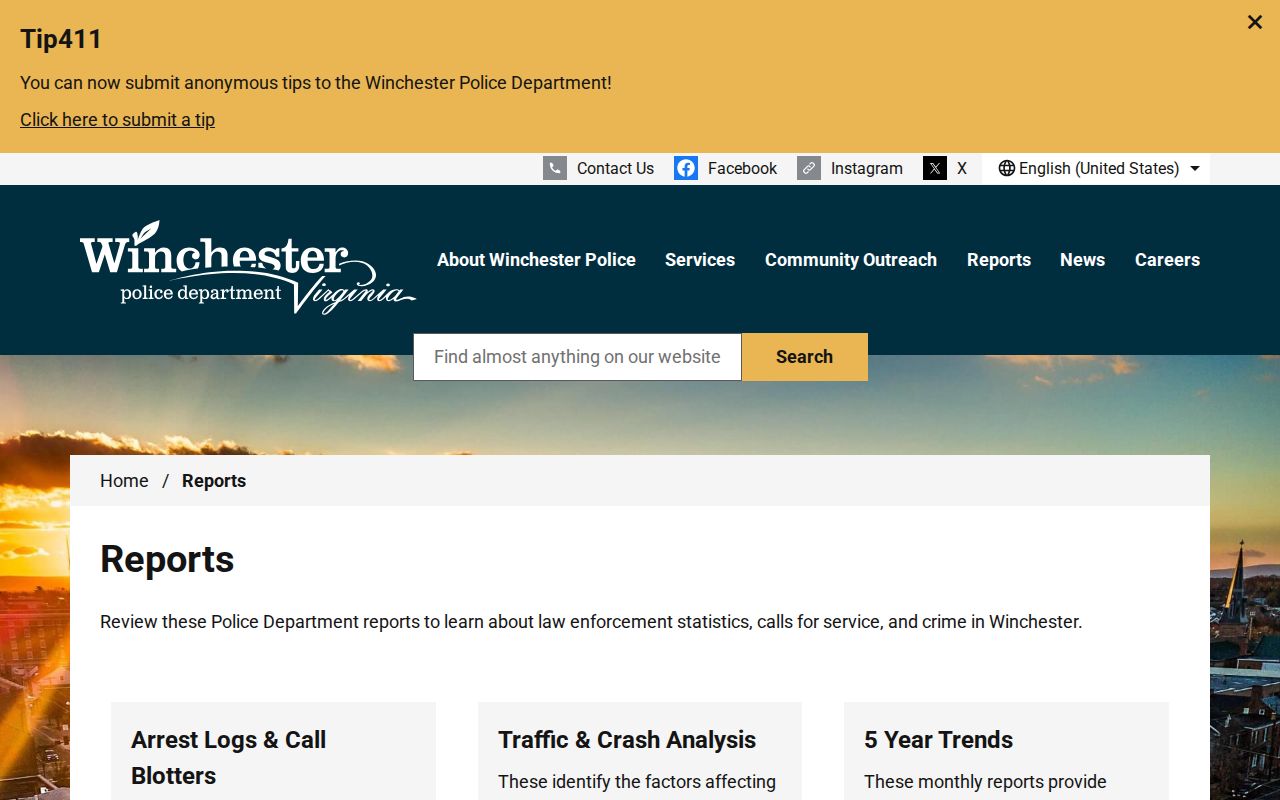Click the Instagram link icon
Image resolution: width=1280 pixels, height=800 pixels.
[809, 168]
